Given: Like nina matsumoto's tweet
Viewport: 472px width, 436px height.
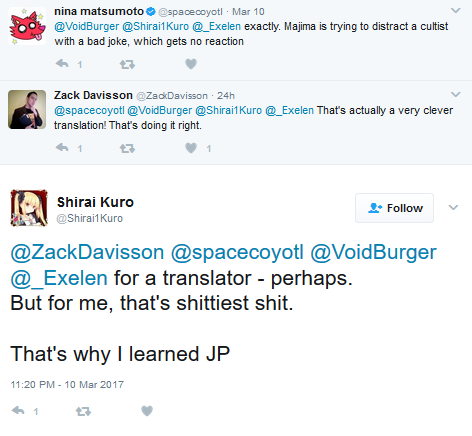Looking at the screenshot, I should (191, 64).
